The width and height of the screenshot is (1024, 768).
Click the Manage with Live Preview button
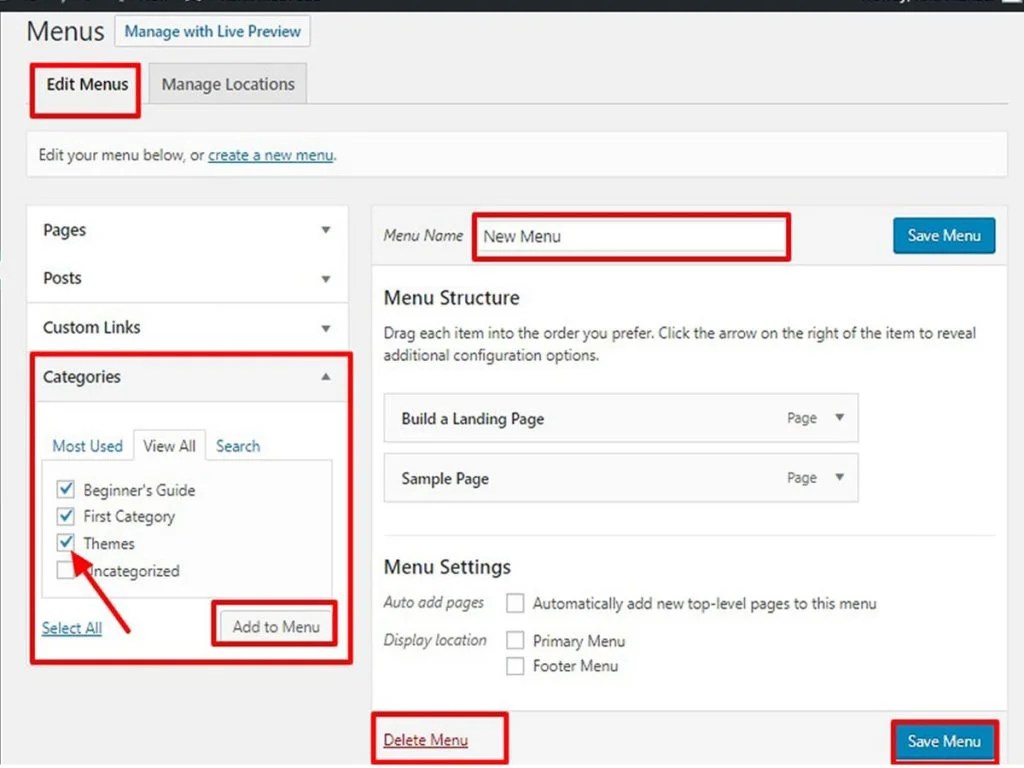click(212, 32)
